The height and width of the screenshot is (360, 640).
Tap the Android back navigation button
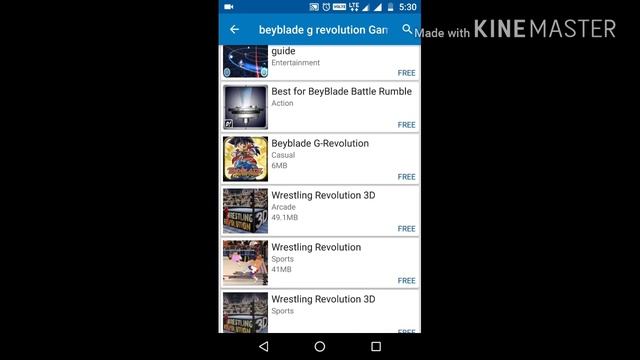coord(264,347)
